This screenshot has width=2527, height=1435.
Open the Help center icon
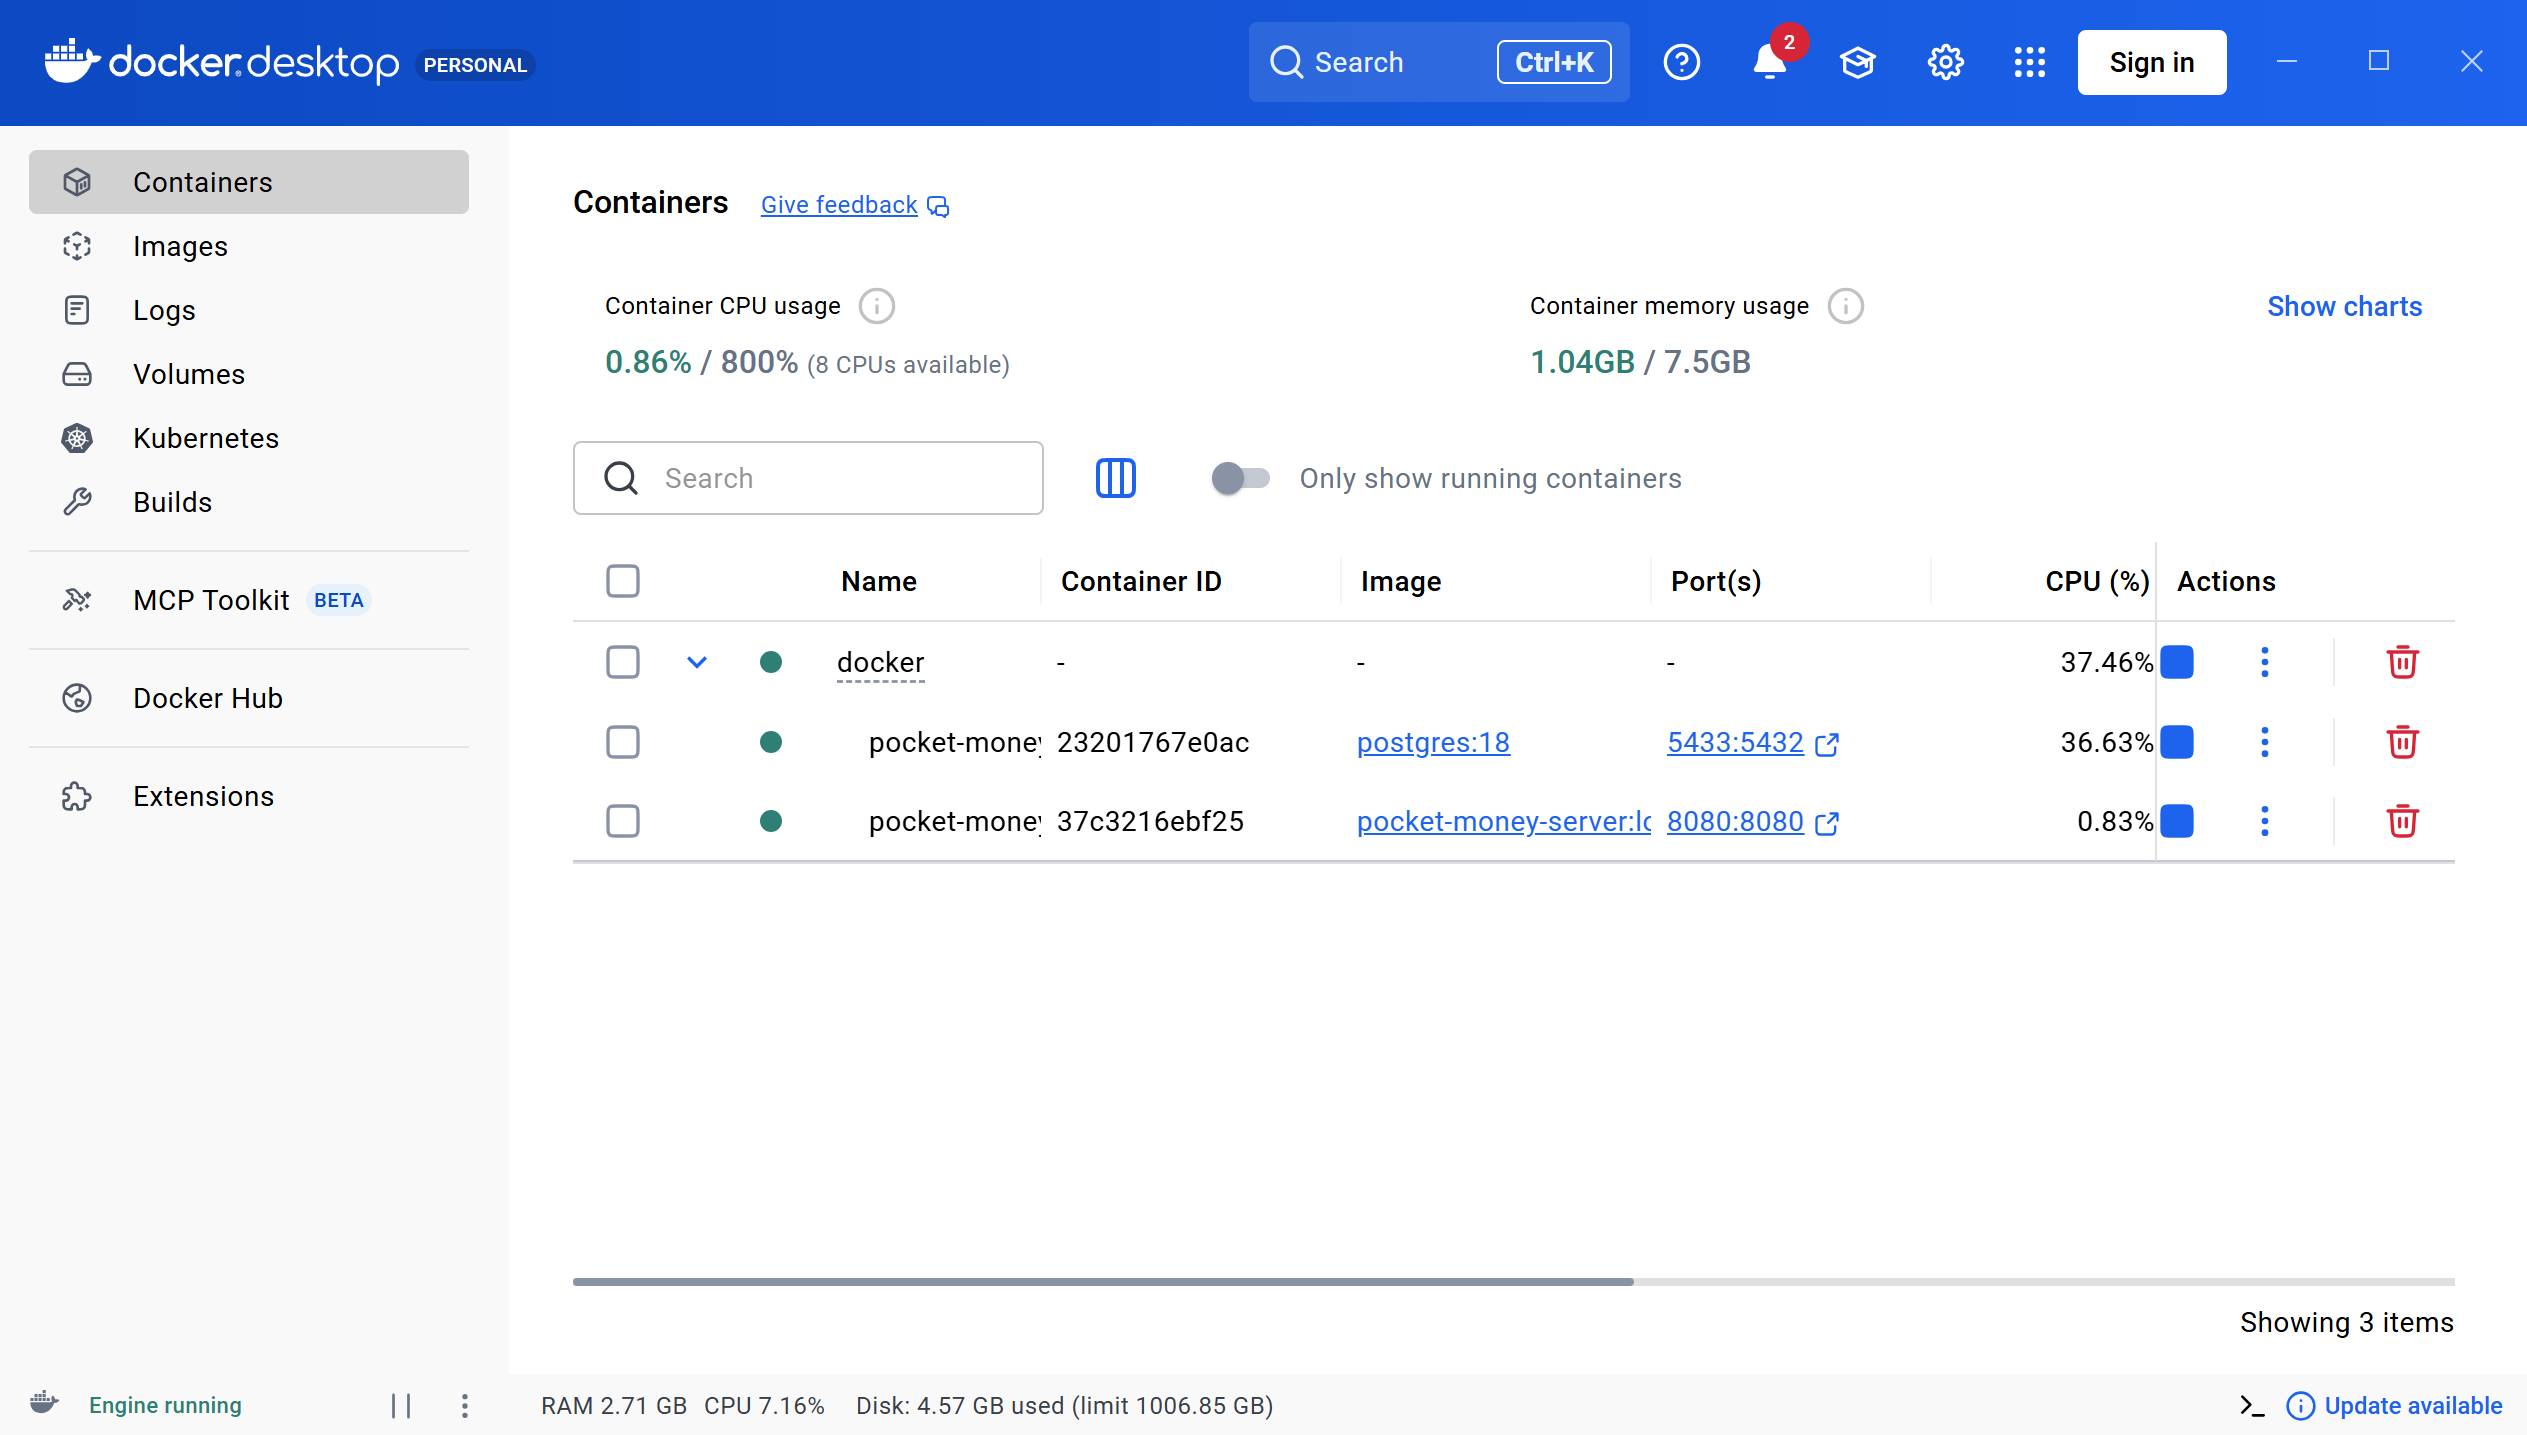tap(1681, 62)
